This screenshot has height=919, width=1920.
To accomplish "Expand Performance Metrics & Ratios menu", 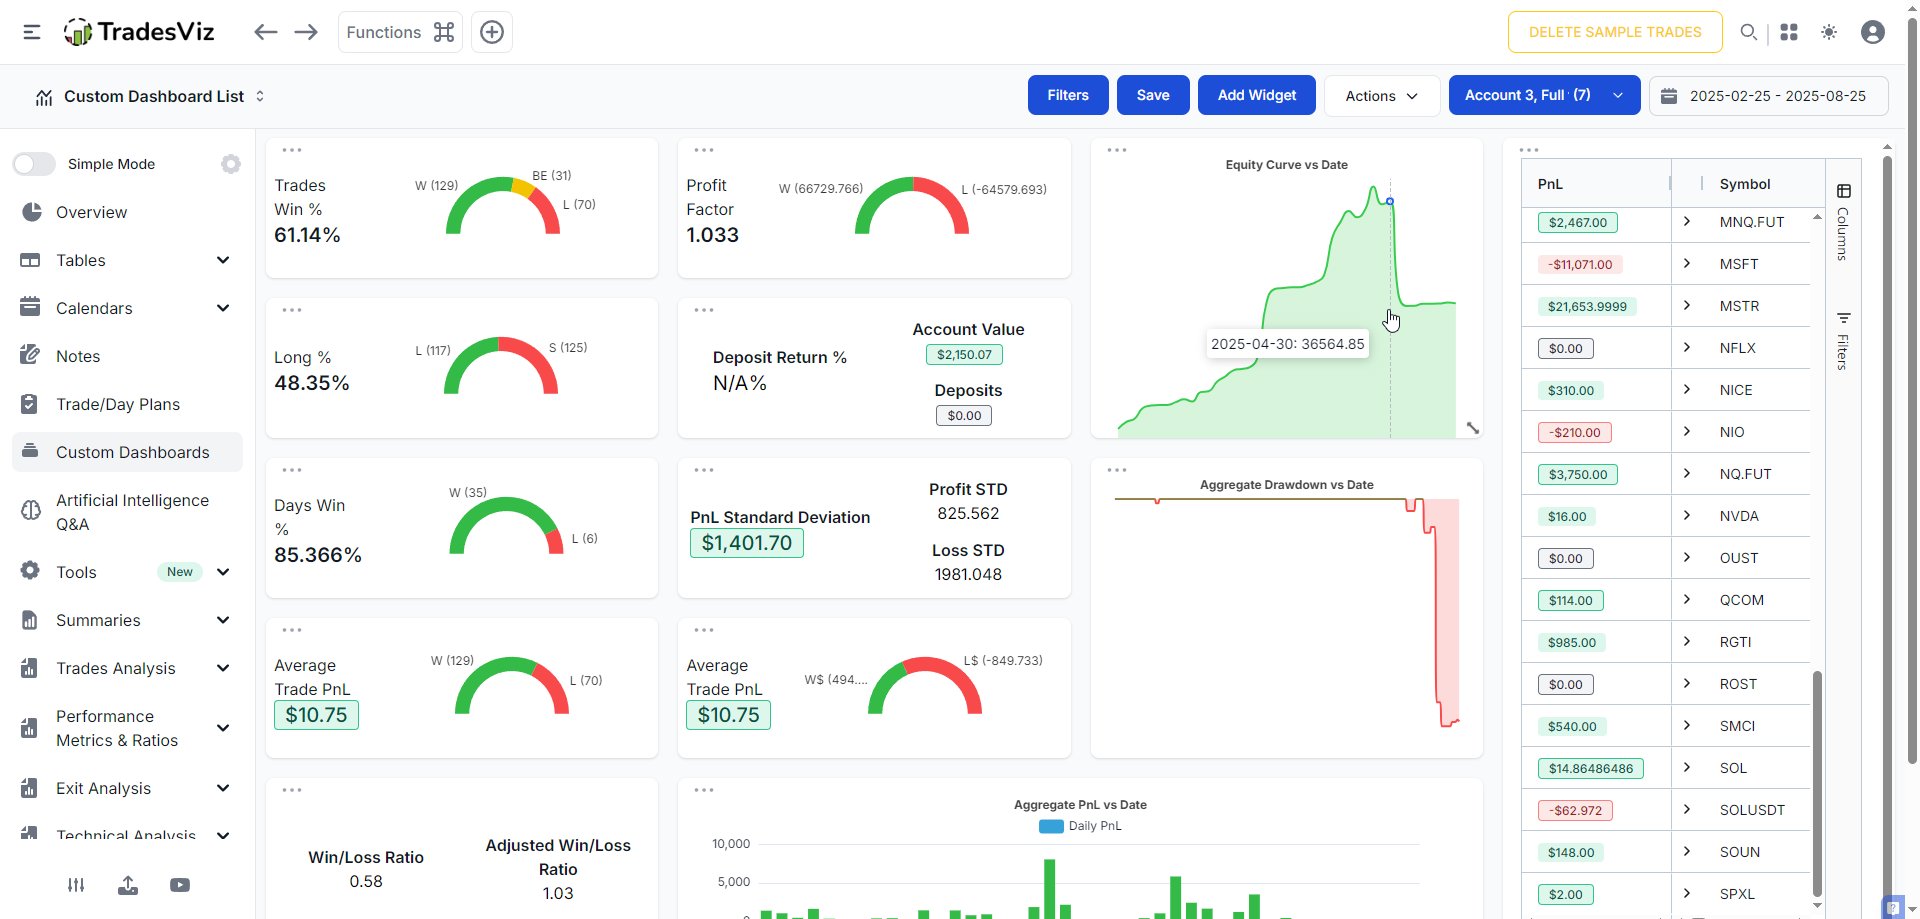I will [x=127, y=728].
